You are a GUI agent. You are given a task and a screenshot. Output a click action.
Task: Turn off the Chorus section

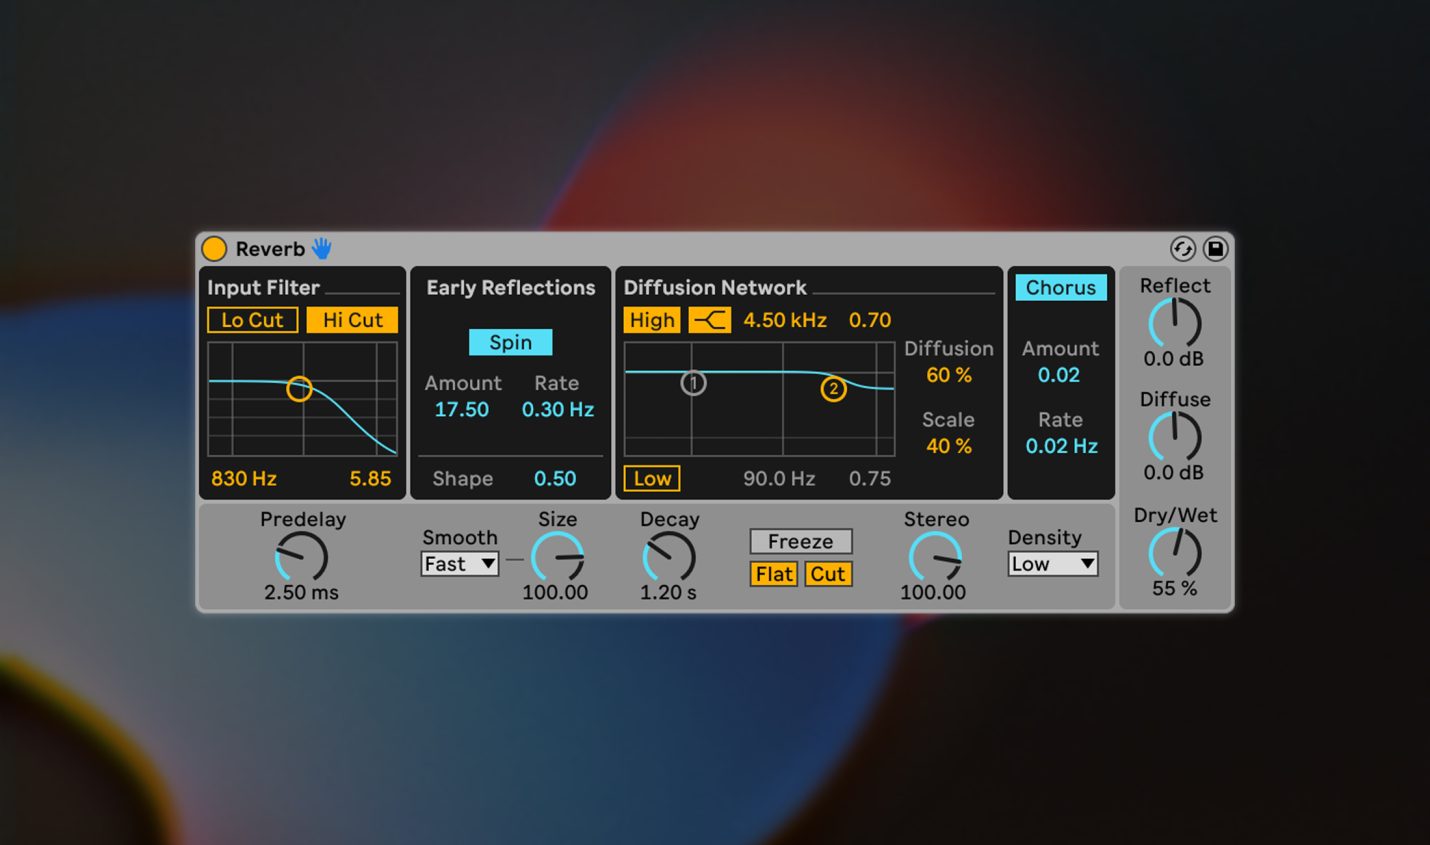[1060, 288]
